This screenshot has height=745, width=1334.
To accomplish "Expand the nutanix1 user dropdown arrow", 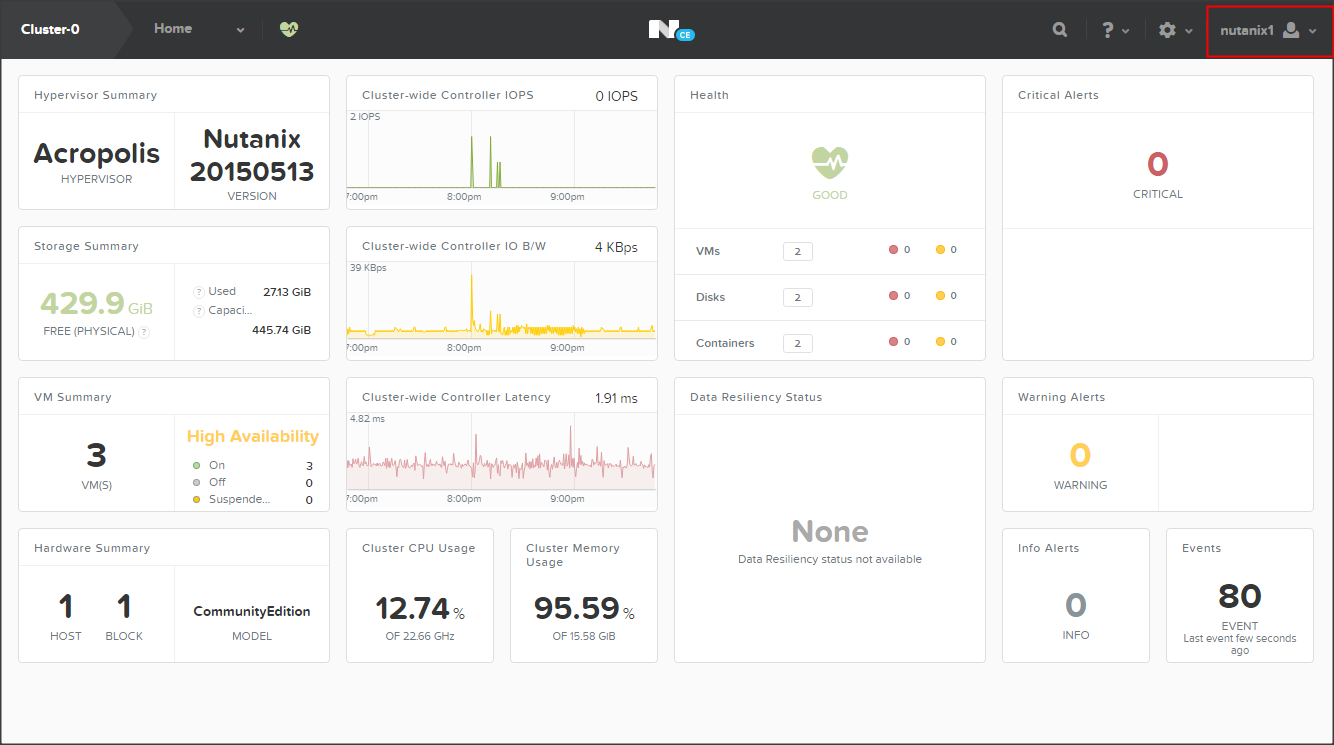I will [x=1313, y=31].
